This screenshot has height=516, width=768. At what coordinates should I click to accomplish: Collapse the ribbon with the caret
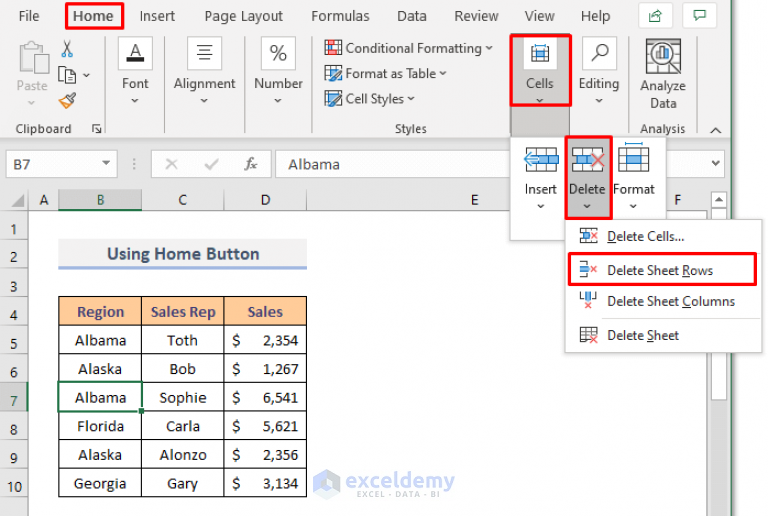pos(716,130)
